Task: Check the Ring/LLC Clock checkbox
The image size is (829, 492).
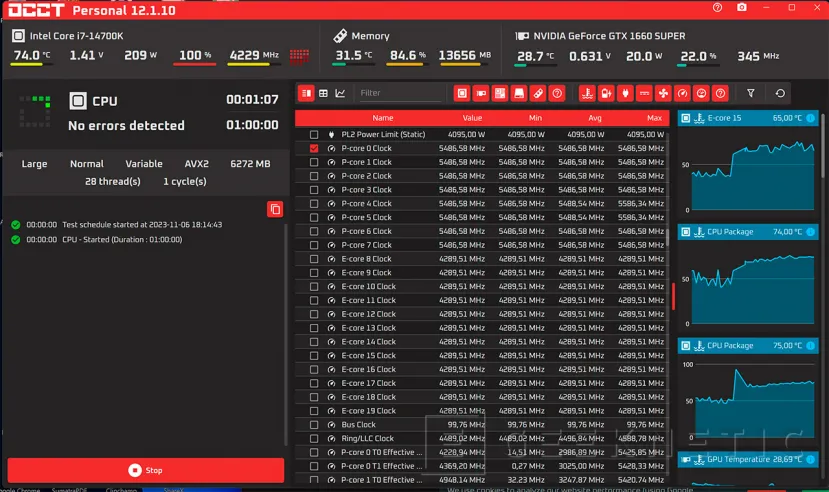Action: pyautogui.click(x=314, y=439)
